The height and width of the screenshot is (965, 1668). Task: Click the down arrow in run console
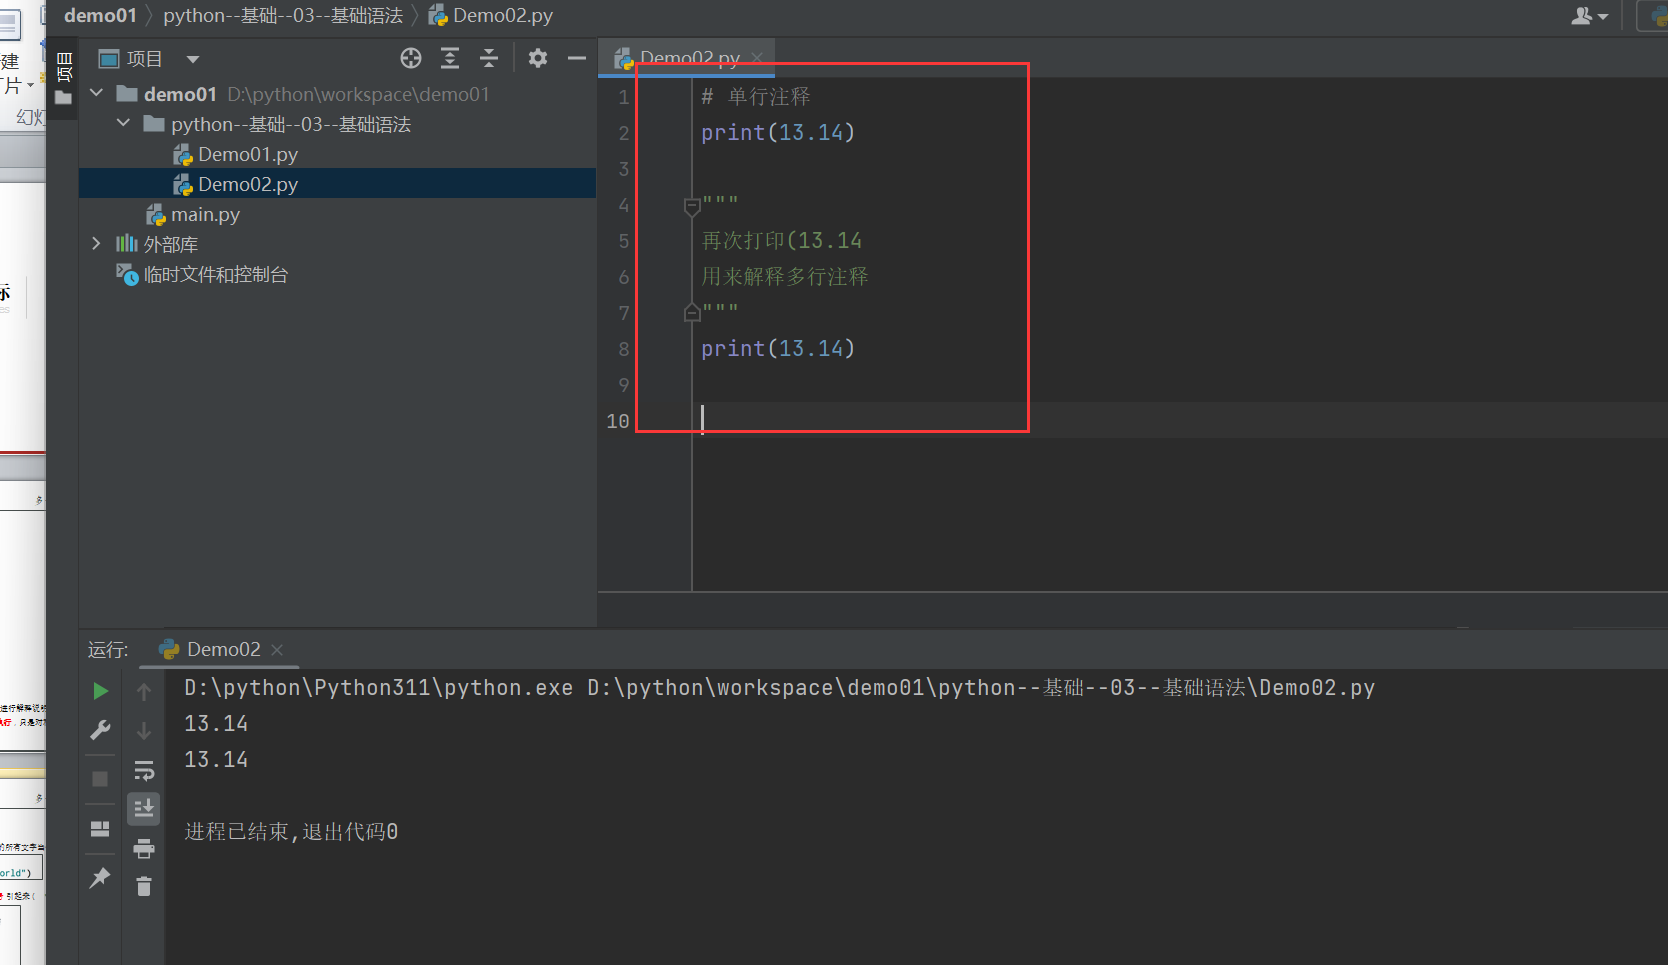(144, 731)
